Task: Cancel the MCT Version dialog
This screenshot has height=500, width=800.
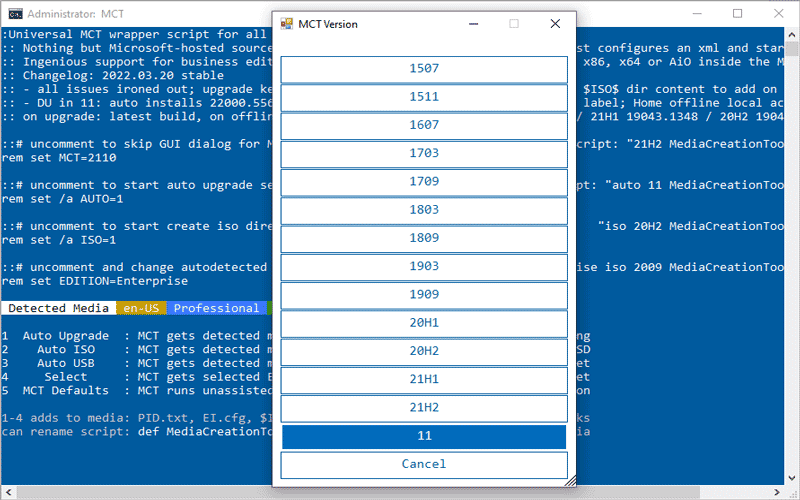Action: click(424, 465)
